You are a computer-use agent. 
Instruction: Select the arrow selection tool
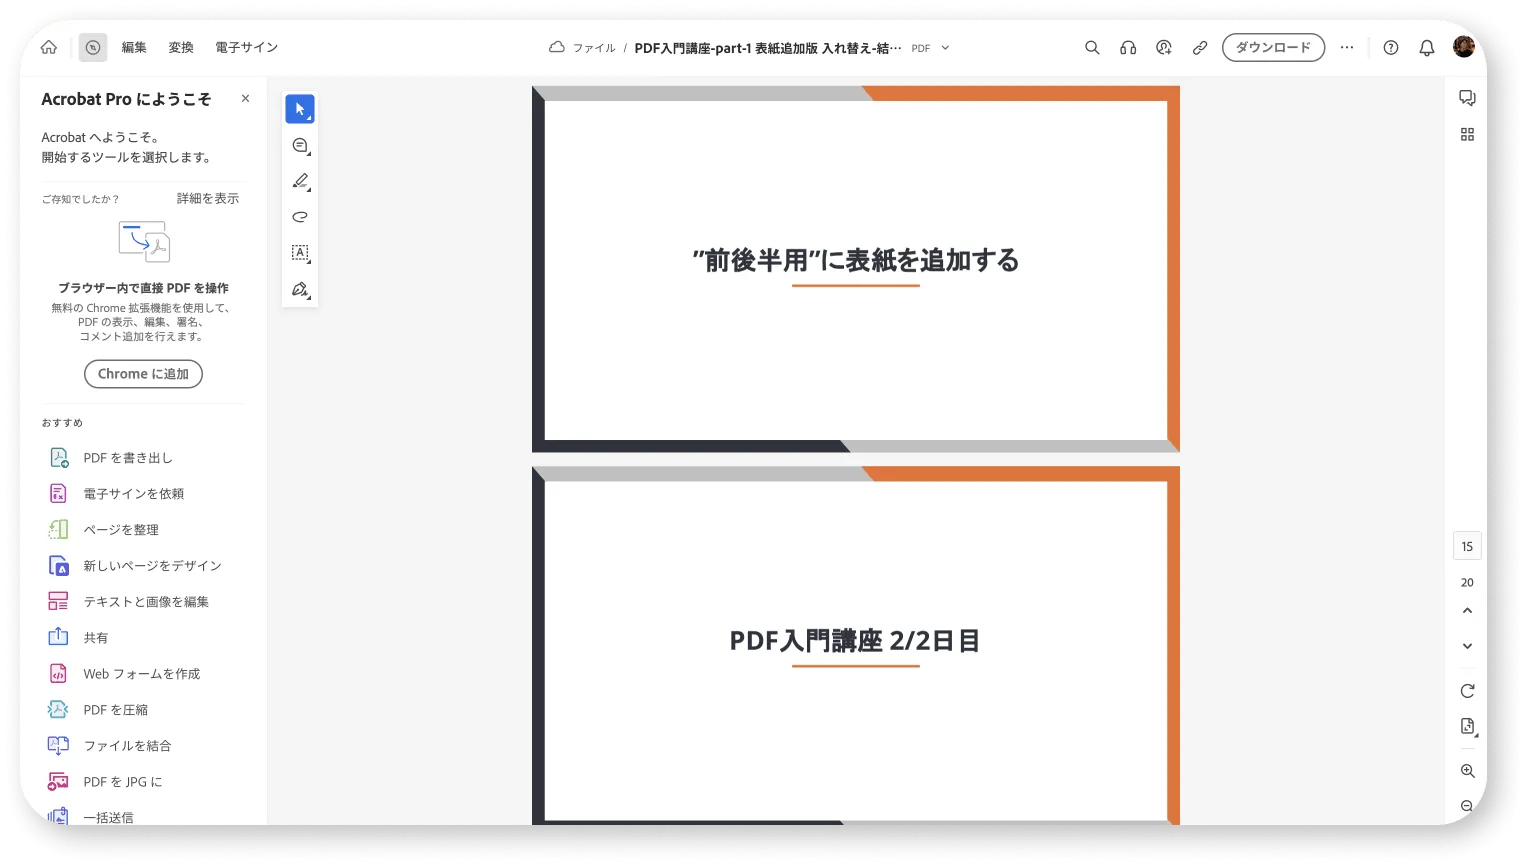coord(300,109)
